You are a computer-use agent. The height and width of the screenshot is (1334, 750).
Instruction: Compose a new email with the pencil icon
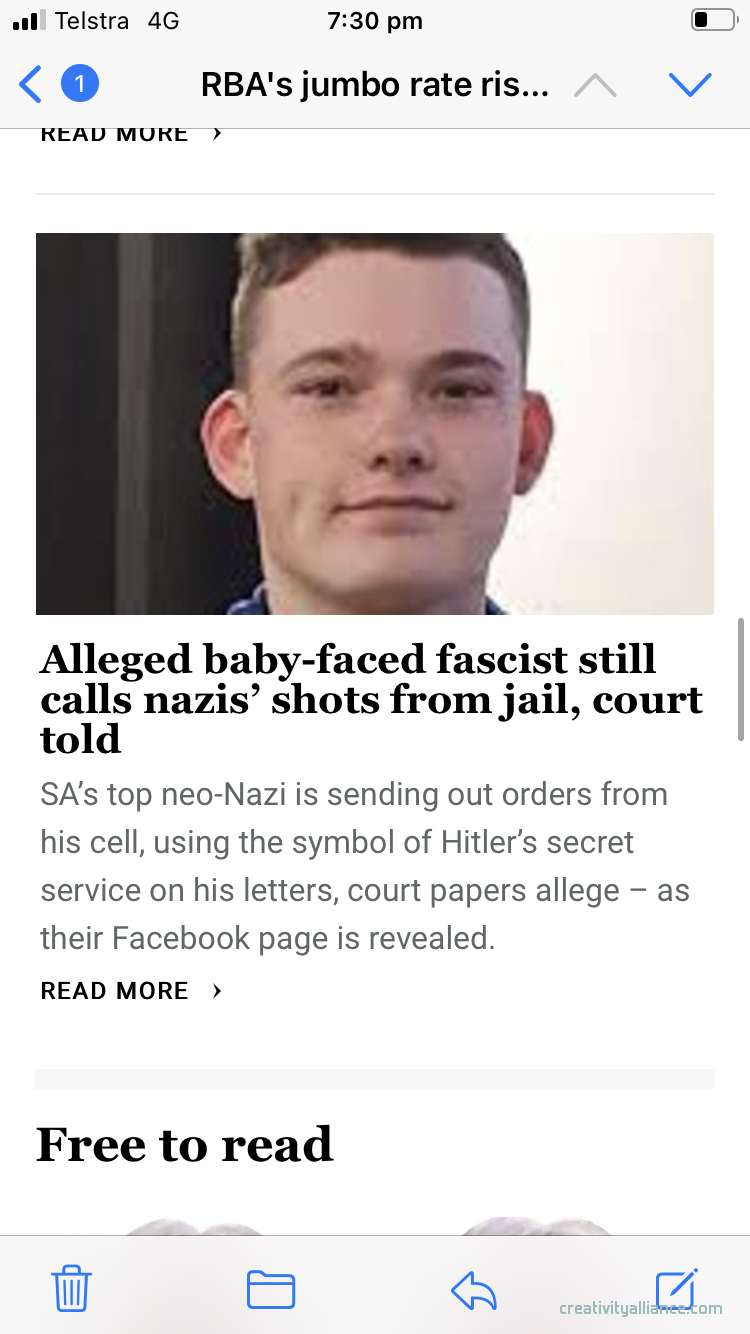(676, 1288)
